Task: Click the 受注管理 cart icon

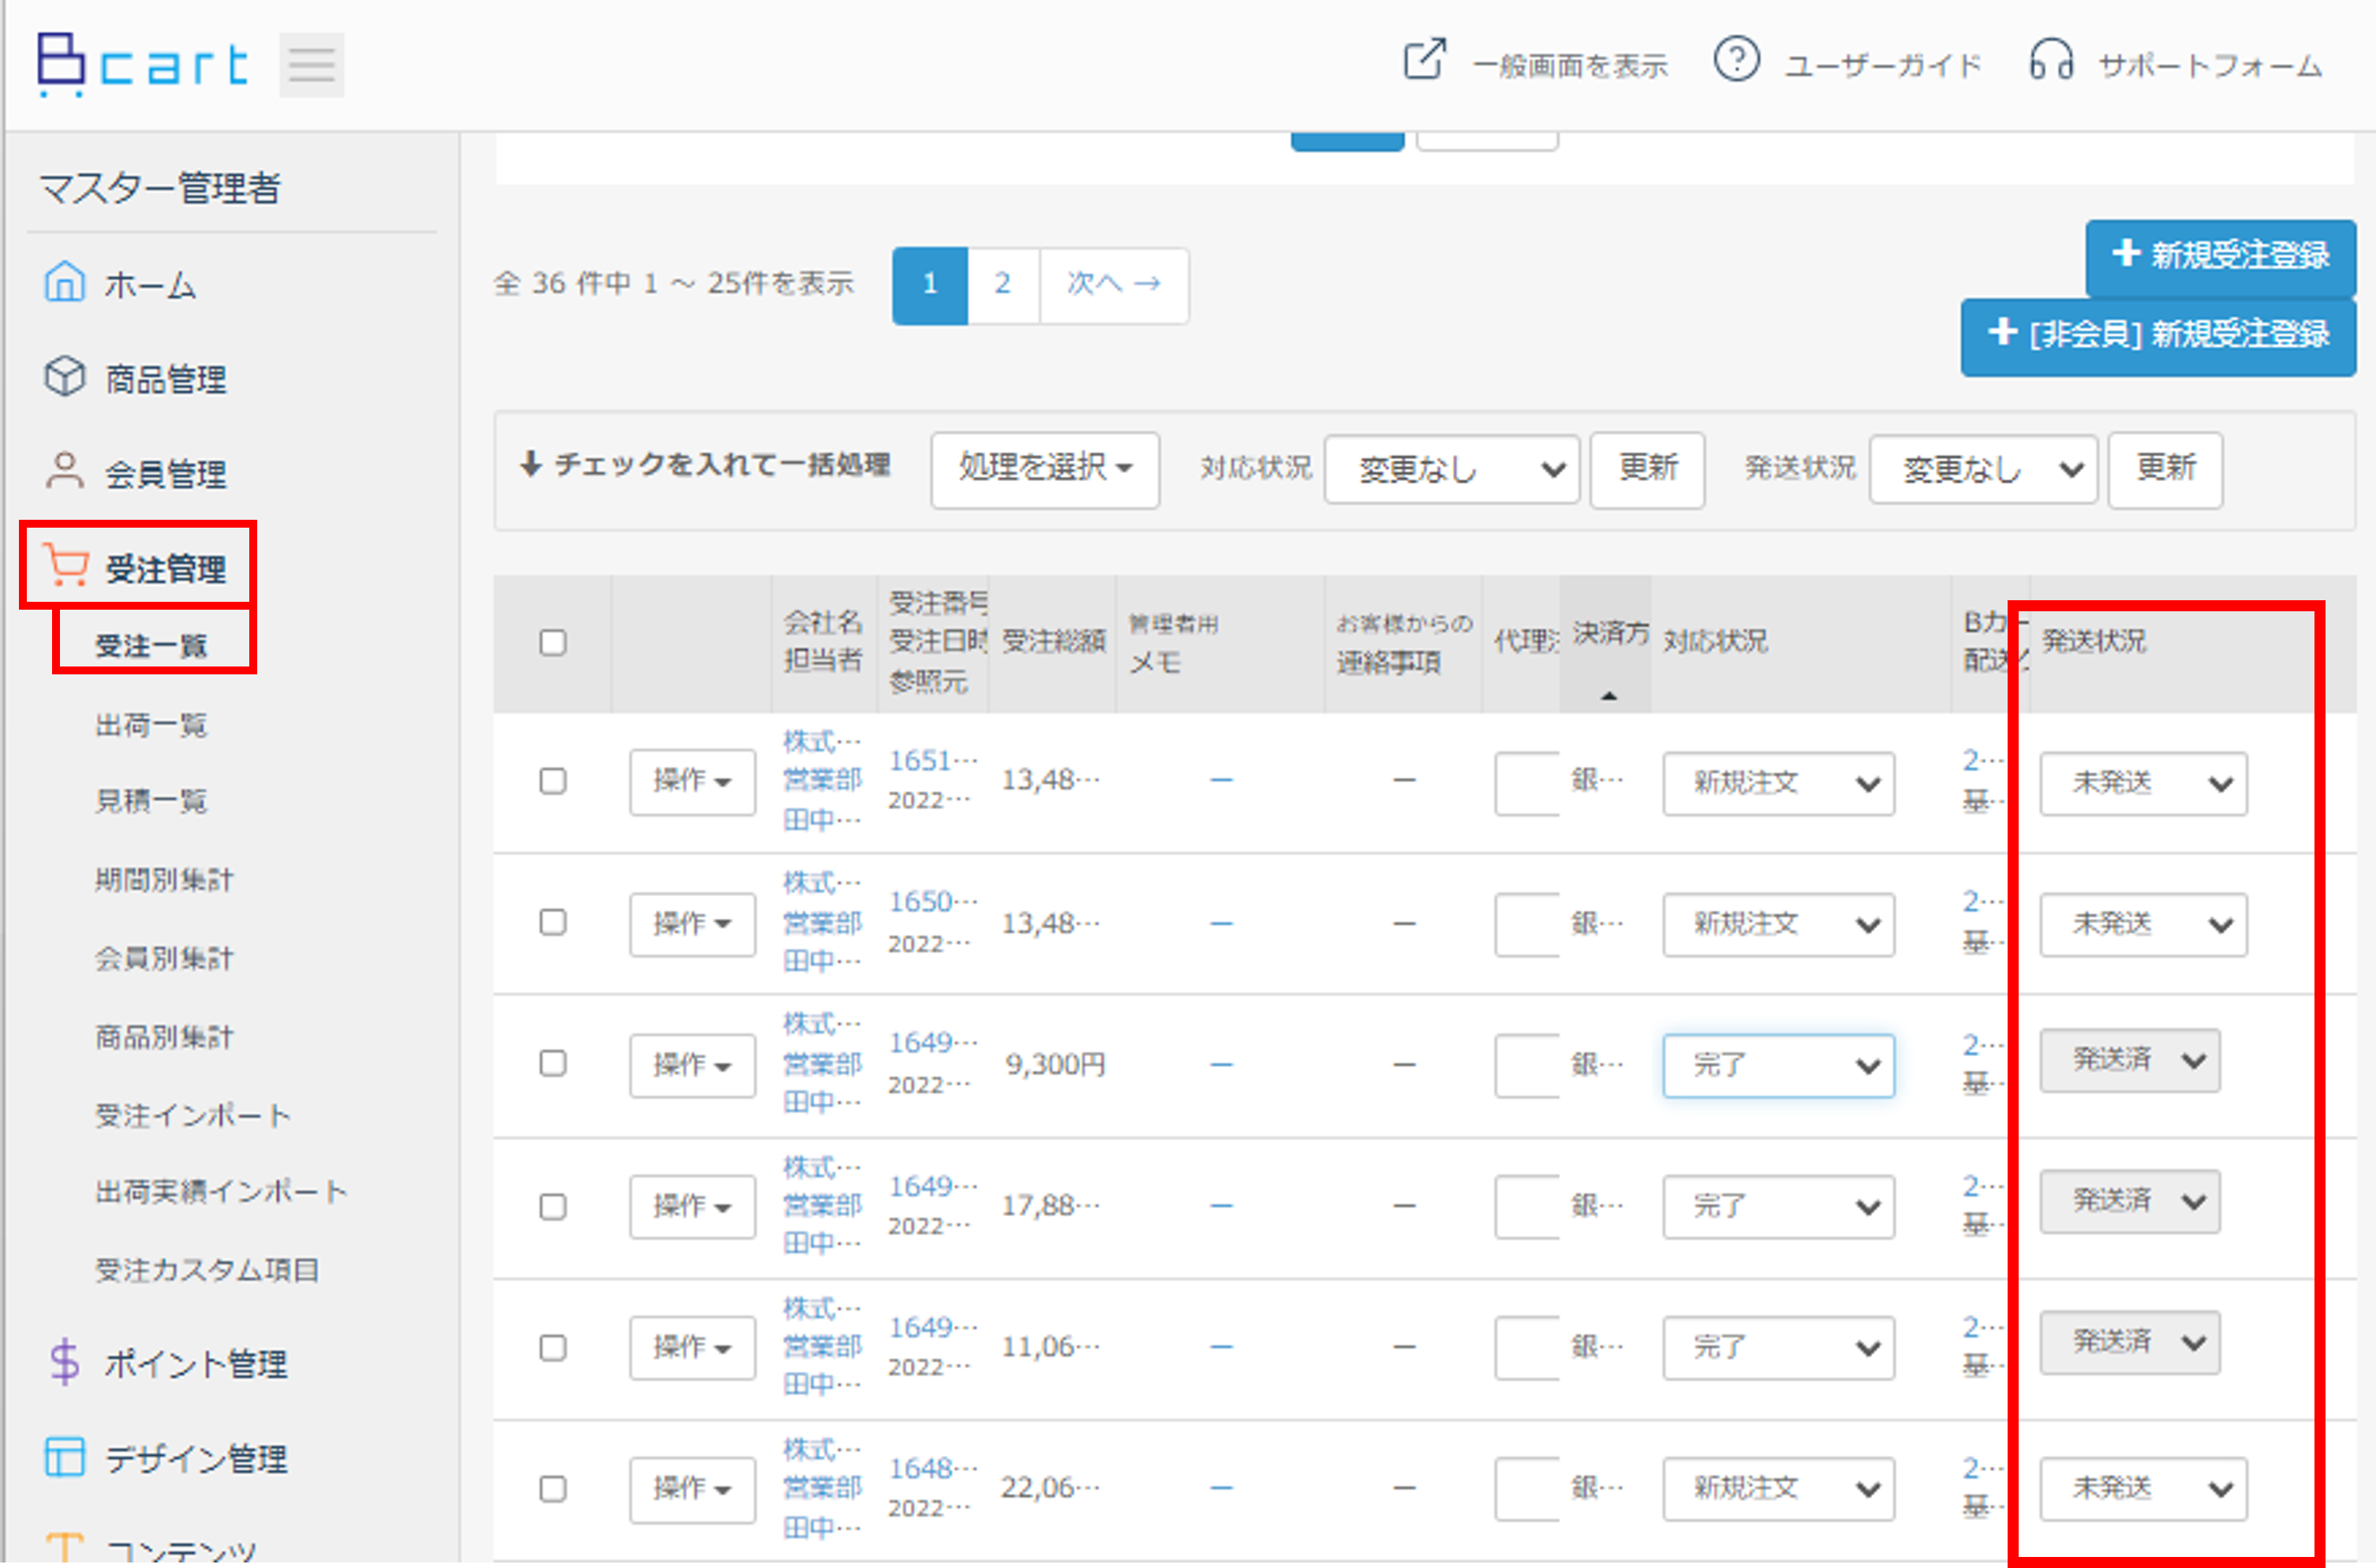Action: pos(66,565)
